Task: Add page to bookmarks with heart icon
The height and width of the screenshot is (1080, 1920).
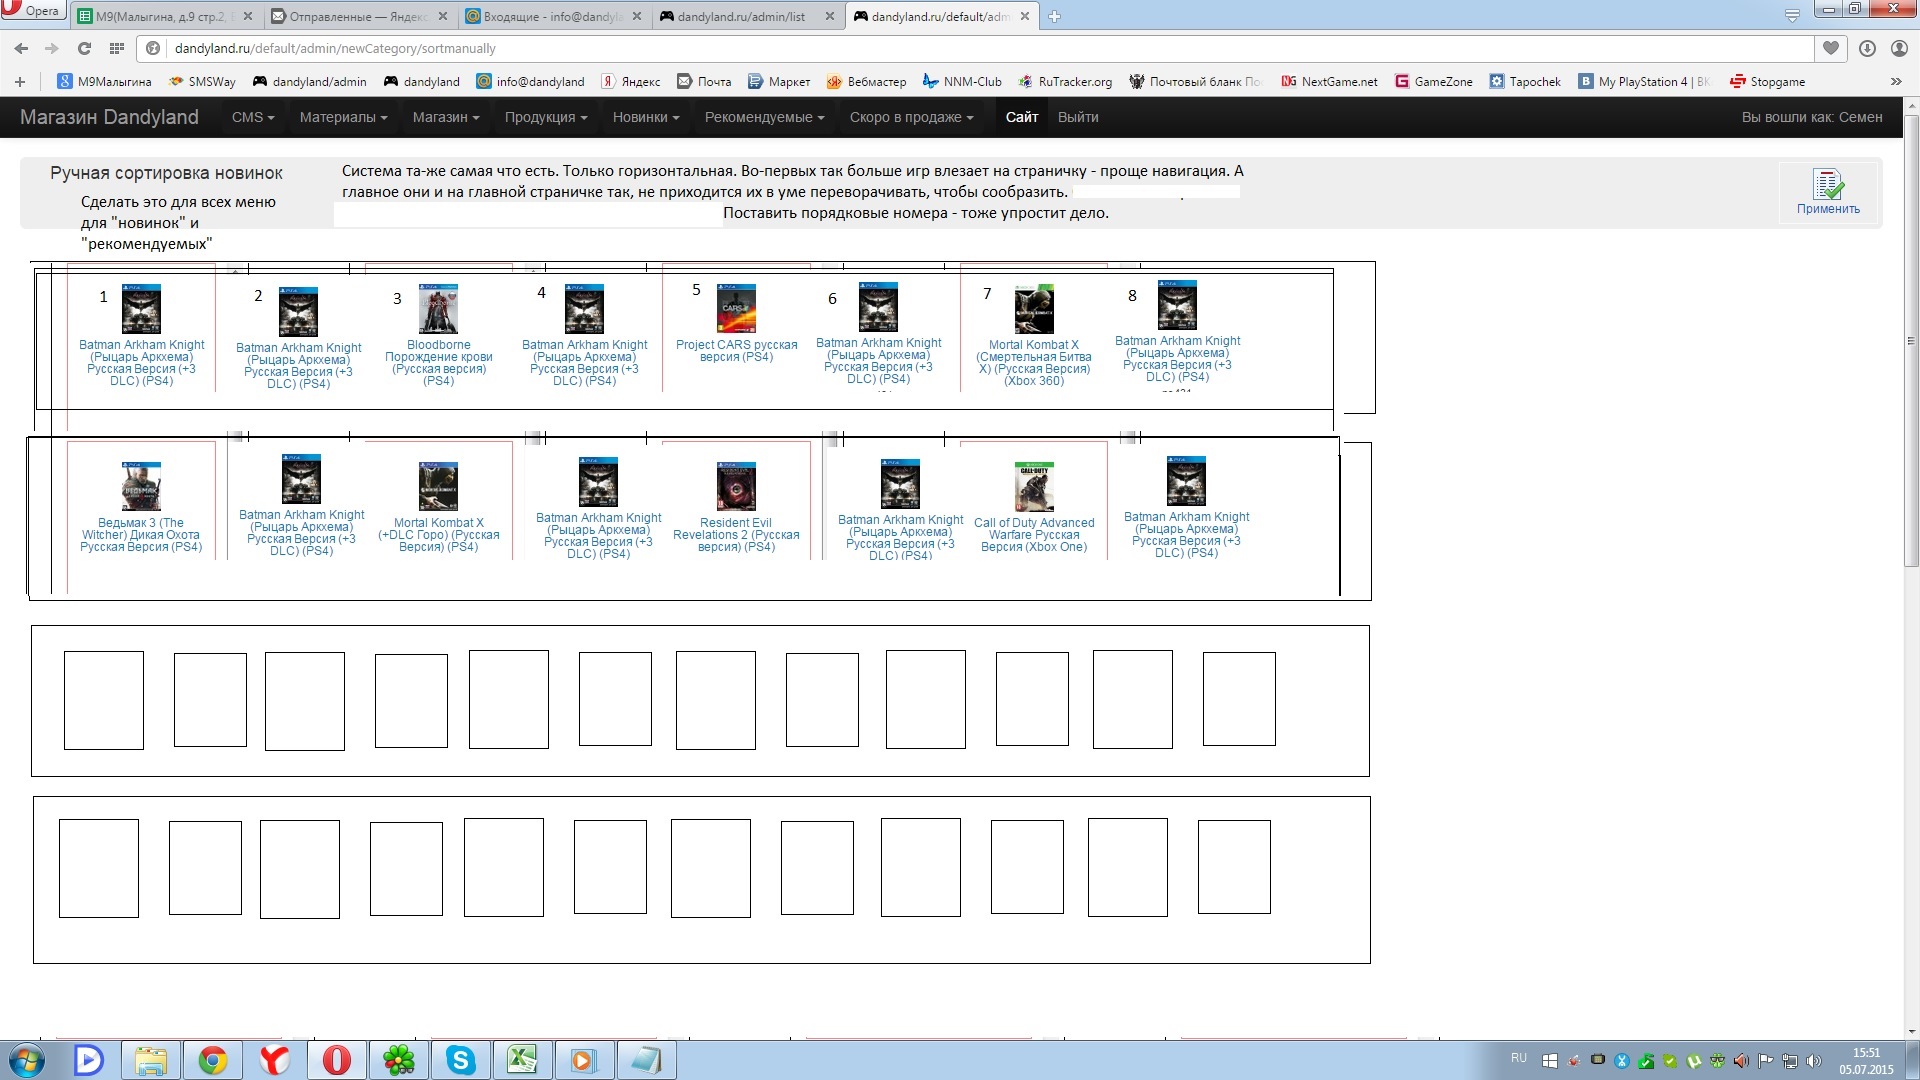Action: point(1831,48)
